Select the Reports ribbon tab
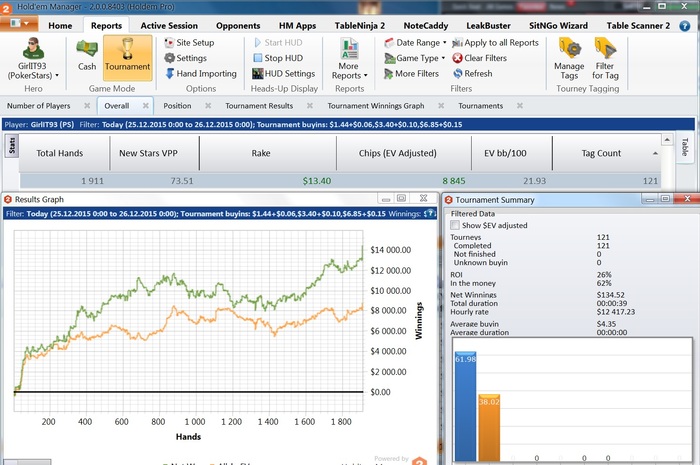 tap(106, 26)
